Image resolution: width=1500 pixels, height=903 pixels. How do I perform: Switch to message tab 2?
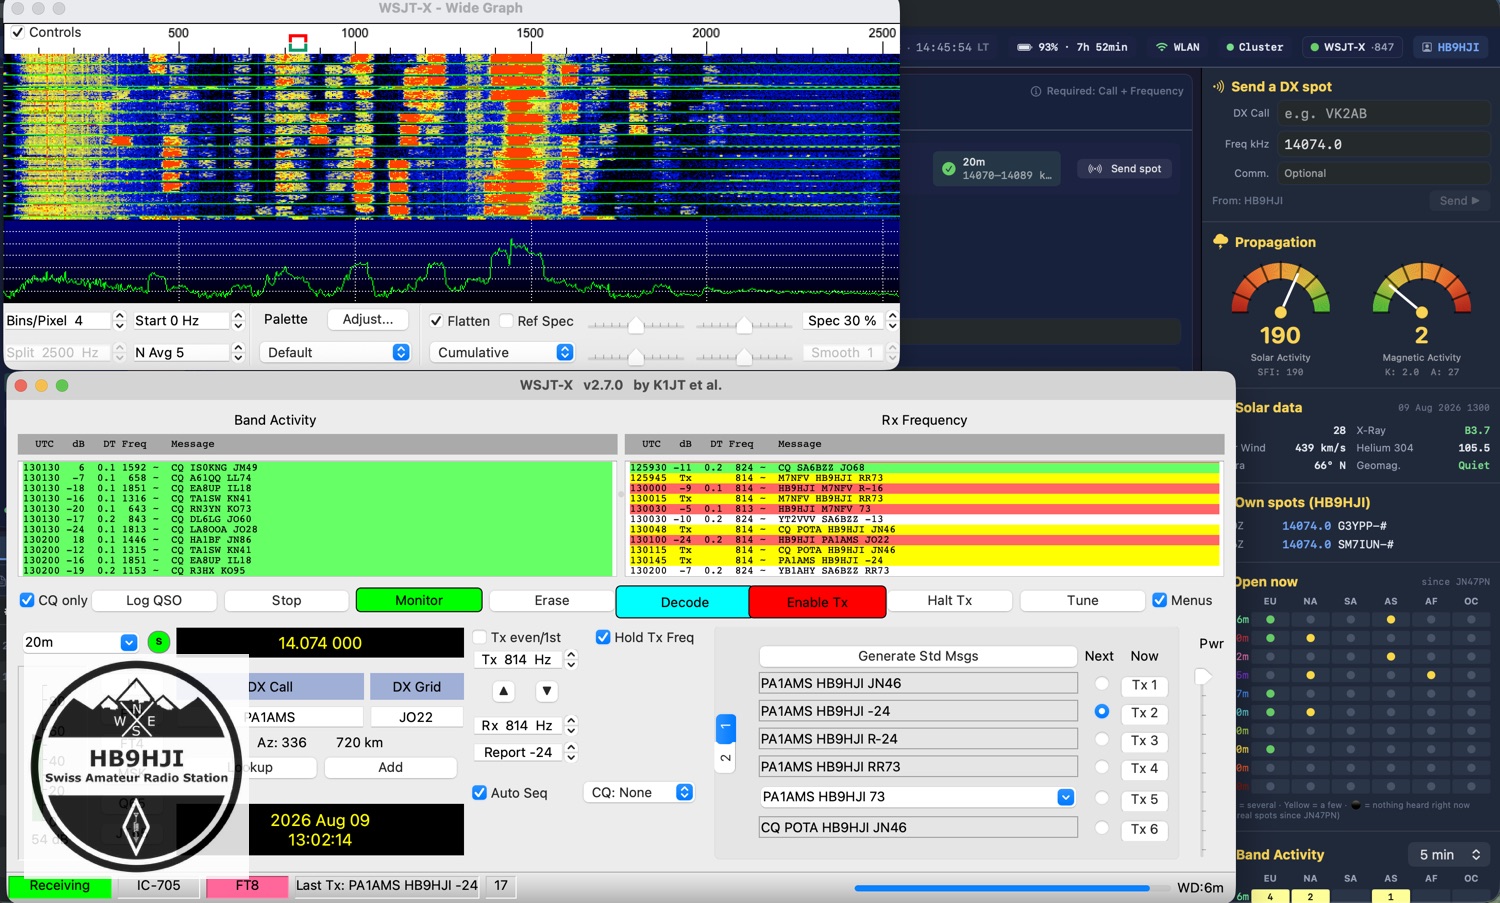click(x=726, y=758)
